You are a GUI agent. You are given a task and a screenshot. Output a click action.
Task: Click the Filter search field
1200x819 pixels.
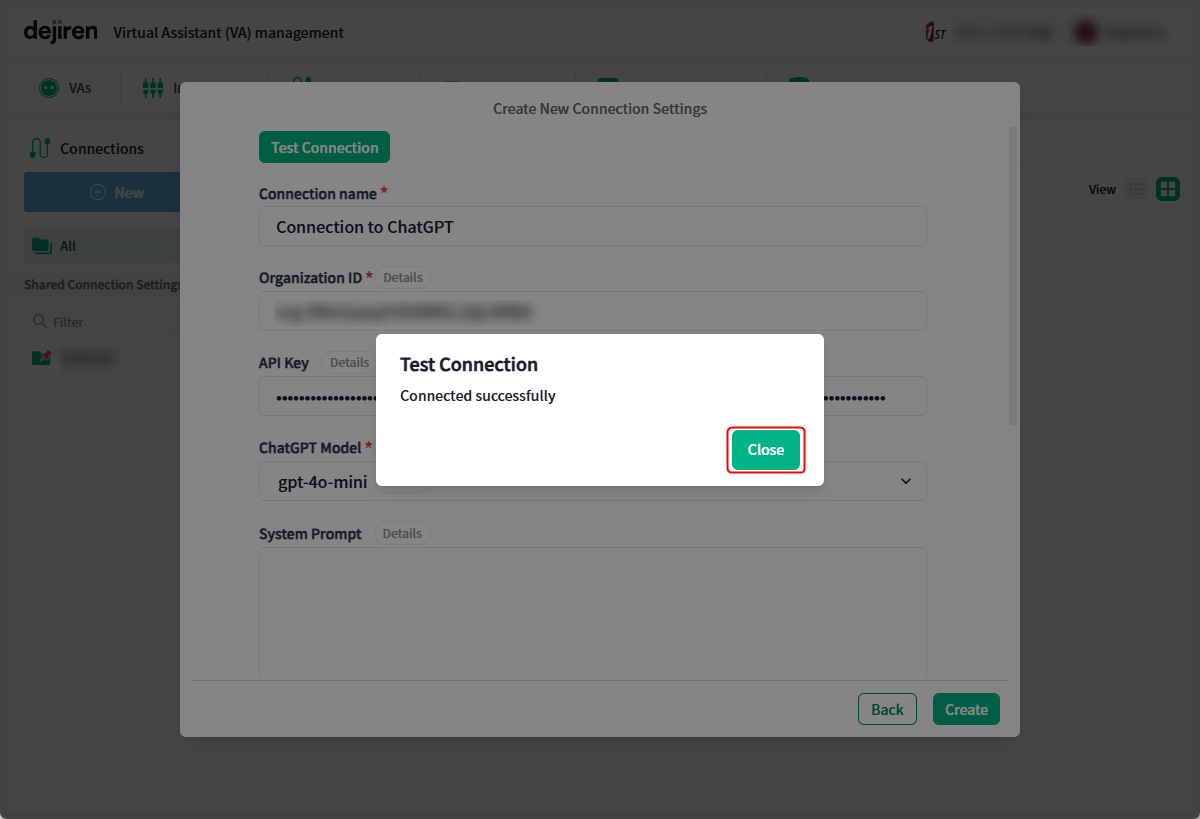[102, 322]
